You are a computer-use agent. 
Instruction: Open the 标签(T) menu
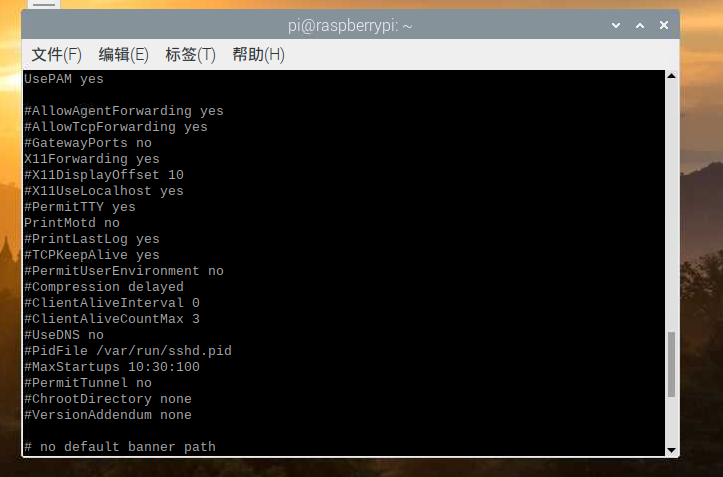190,54
